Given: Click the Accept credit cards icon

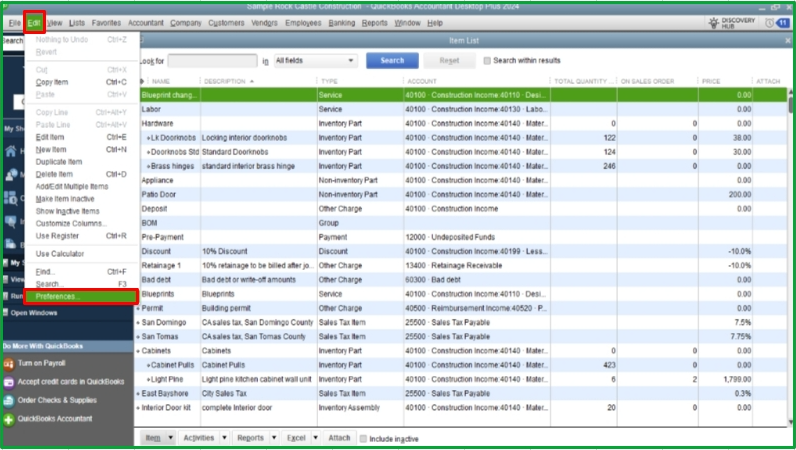Looking at the screenshot, I should click(9, 381).
